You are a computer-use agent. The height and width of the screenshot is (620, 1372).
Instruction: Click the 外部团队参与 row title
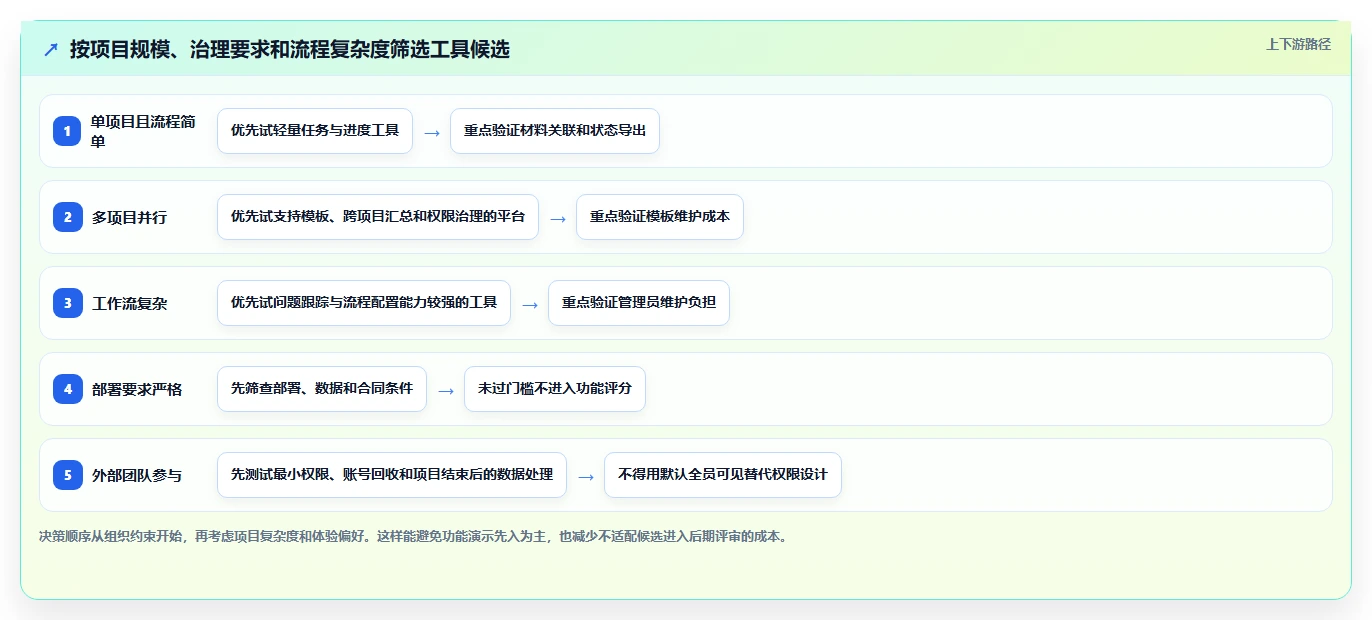click(137, 475)
